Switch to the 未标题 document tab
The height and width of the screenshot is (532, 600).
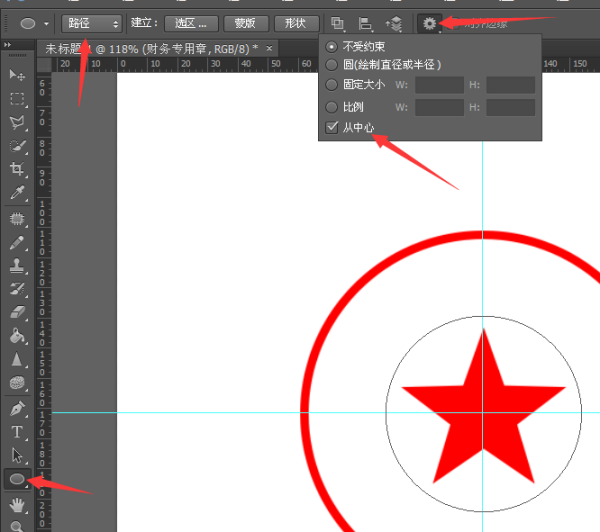click(152, 49)
